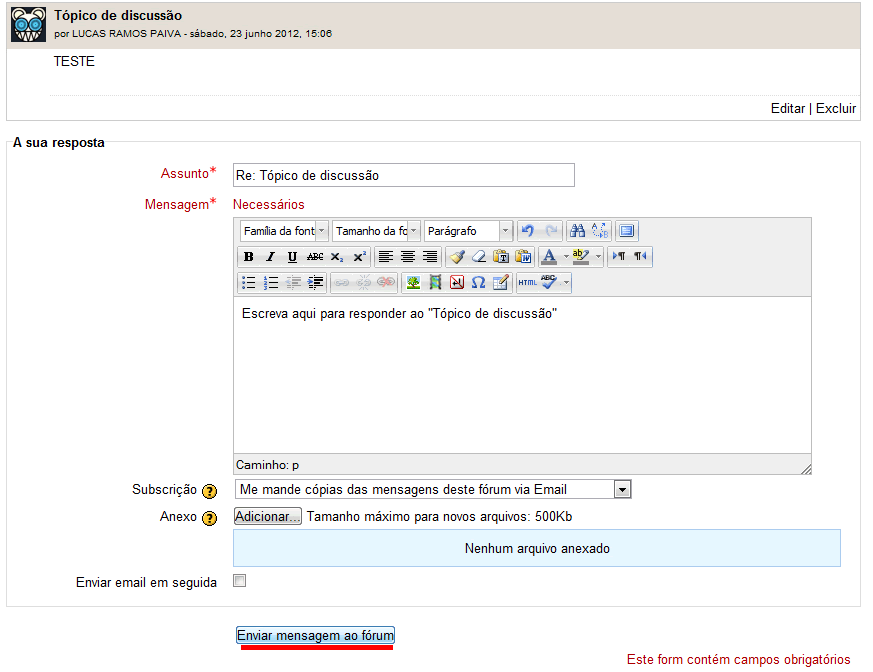Viewport: 873px width, 672px height.
Task: Increase indent of paragraph
Action: (315, 283)
